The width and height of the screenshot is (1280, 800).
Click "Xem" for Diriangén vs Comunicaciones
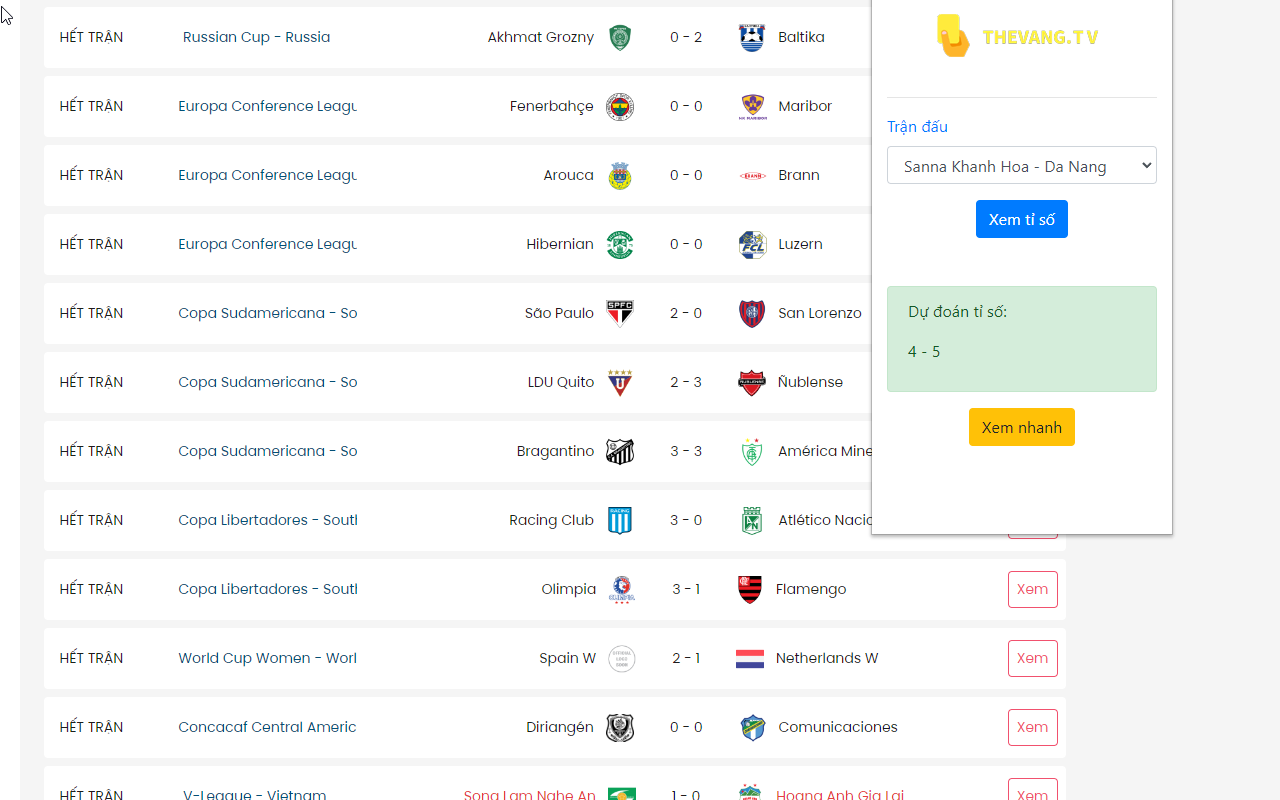tap(1032, 728)
